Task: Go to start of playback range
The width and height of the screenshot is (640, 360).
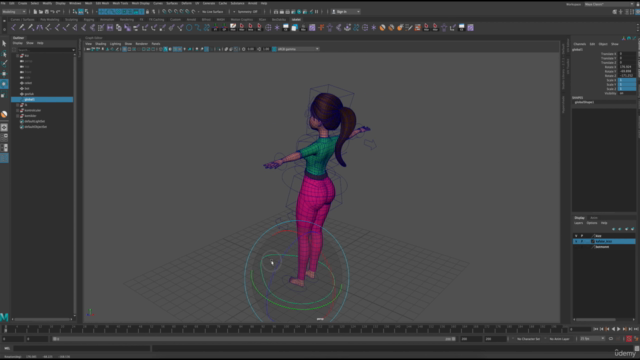Action: [596, 329]
